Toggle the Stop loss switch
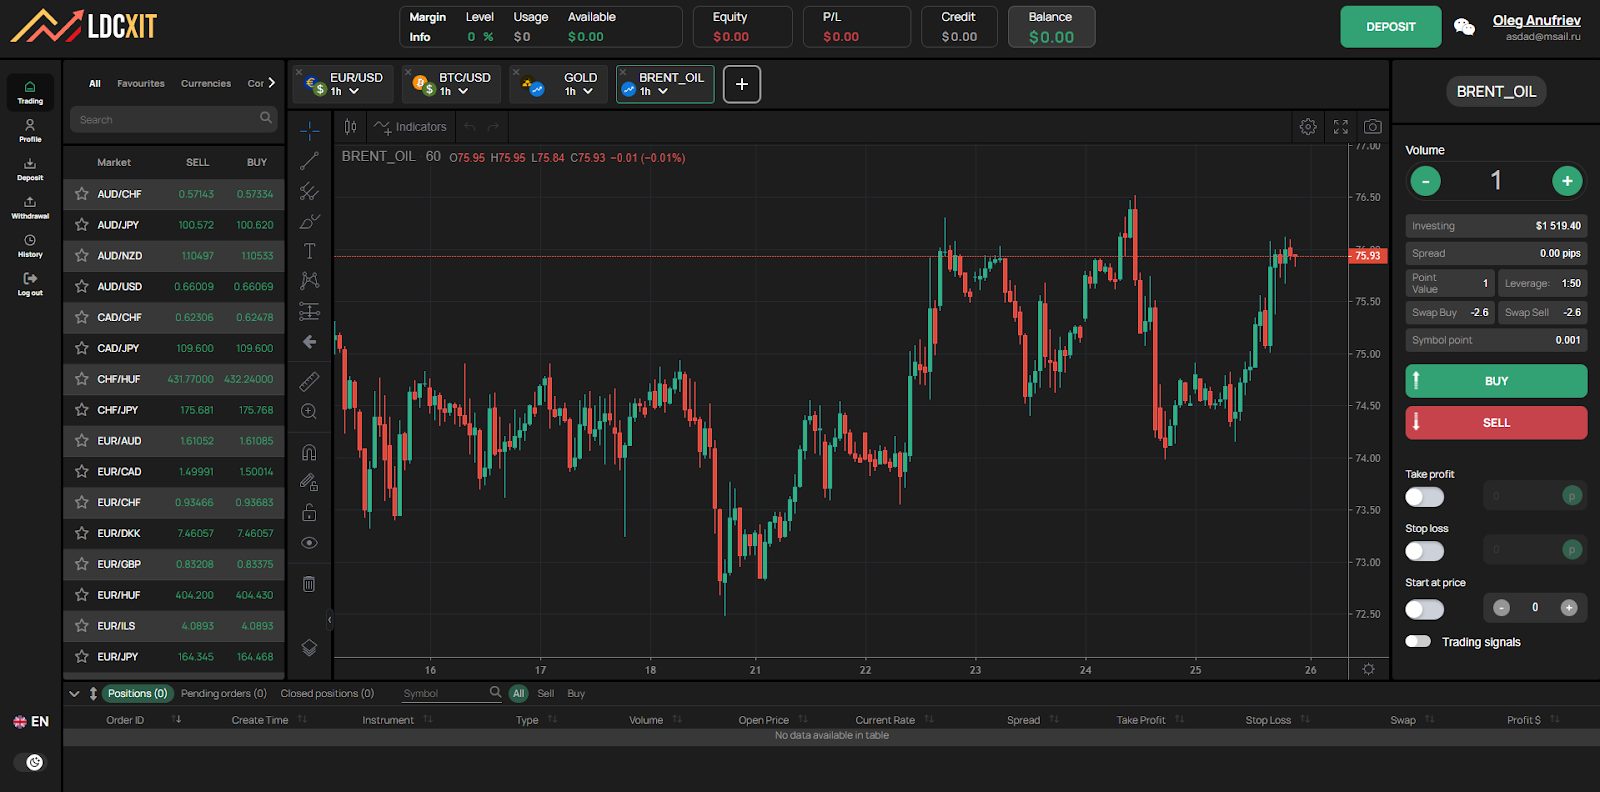 click(x=1424, y=551)
